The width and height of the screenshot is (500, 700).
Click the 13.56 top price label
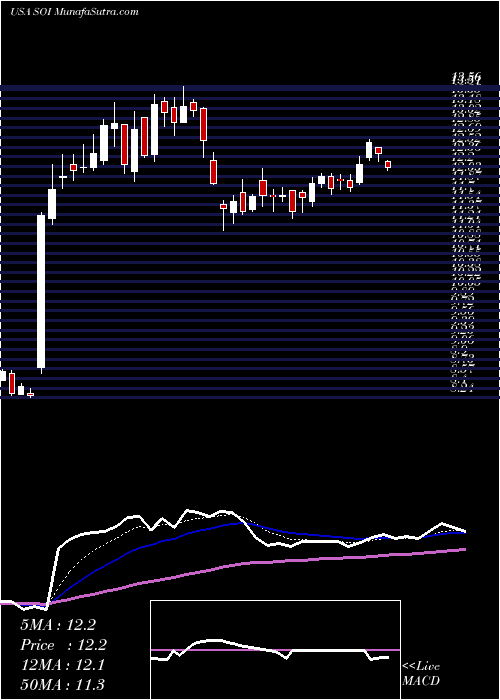coord(467,79)
